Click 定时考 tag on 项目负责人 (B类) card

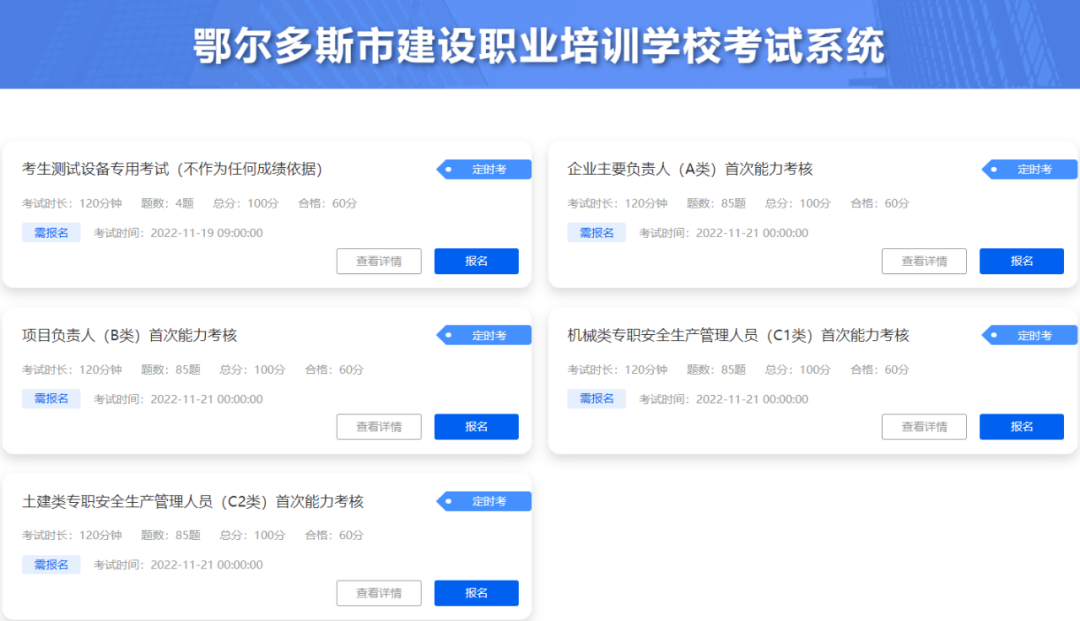point(484,335)
